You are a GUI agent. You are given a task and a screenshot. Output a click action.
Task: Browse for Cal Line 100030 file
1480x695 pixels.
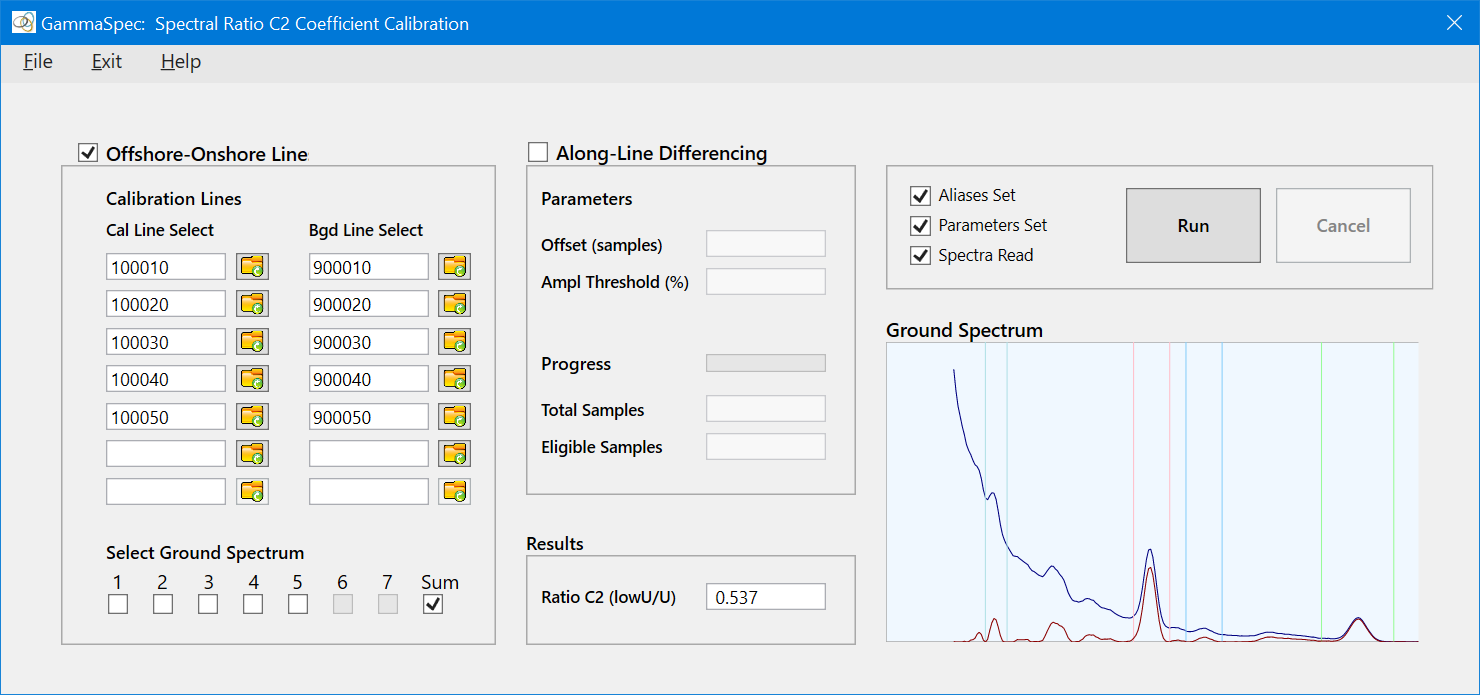[x=252, y=342]
